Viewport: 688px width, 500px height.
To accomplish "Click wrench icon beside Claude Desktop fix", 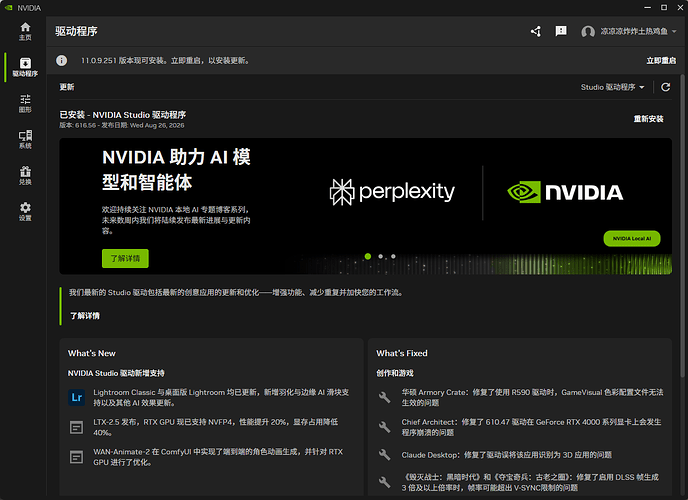I will coord(384,455).
